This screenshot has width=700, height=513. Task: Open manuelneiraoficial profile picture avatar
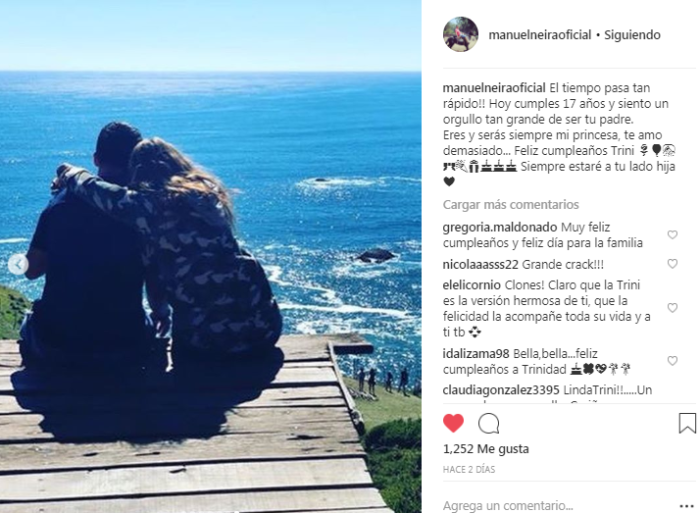[461, 34]
